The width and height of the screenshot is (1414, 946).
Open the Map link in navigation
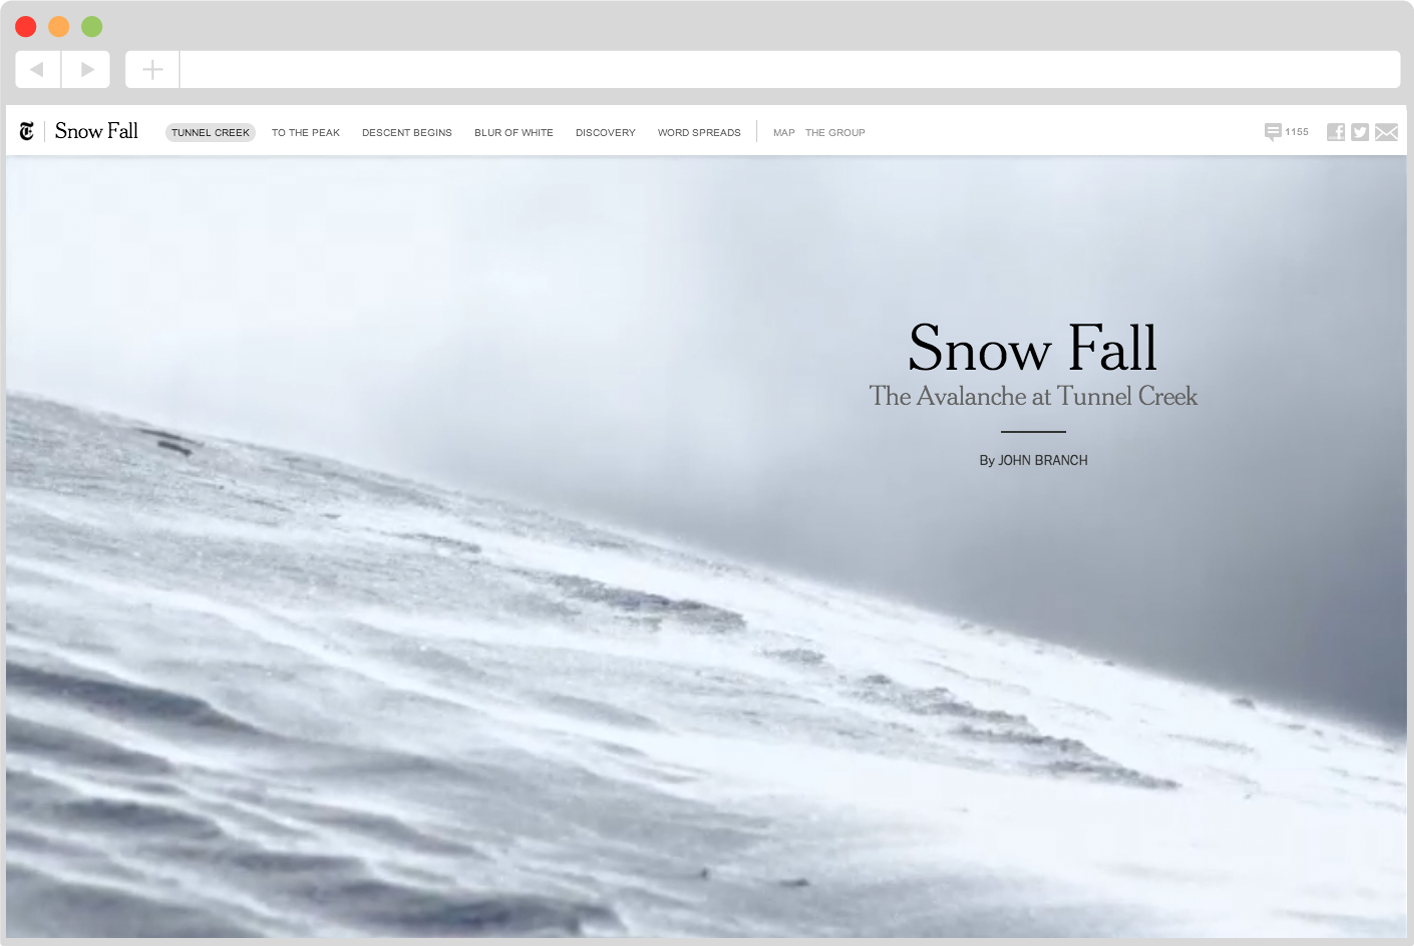click(x=784, y=132)
